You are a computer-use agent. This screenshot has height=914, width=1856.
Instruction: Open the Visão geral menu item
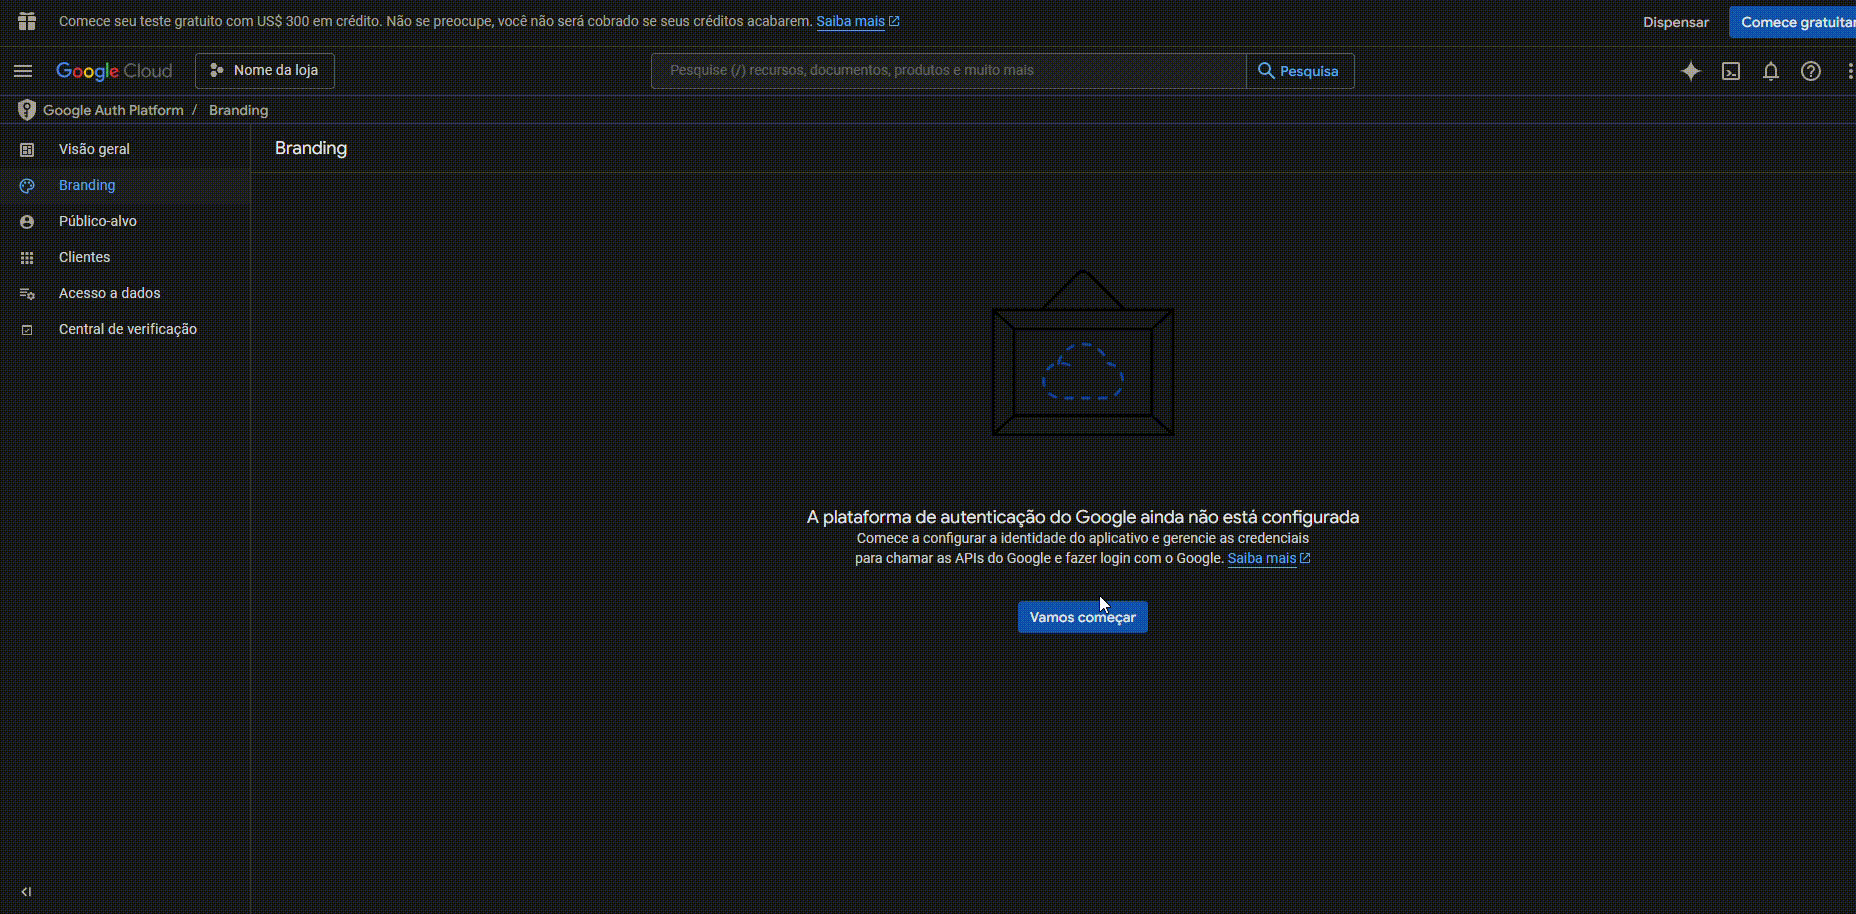coord(125,149)
